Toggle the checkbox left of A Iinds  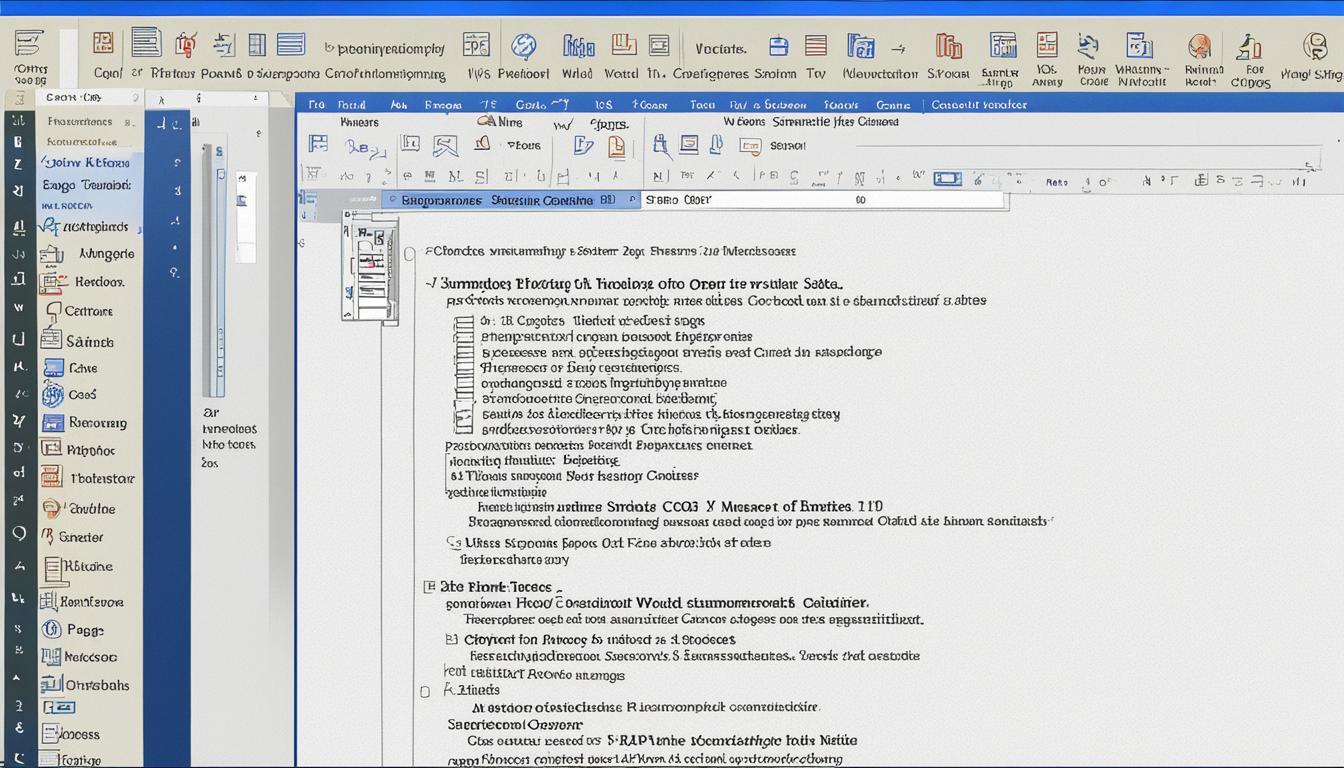(x=426, y=691)
